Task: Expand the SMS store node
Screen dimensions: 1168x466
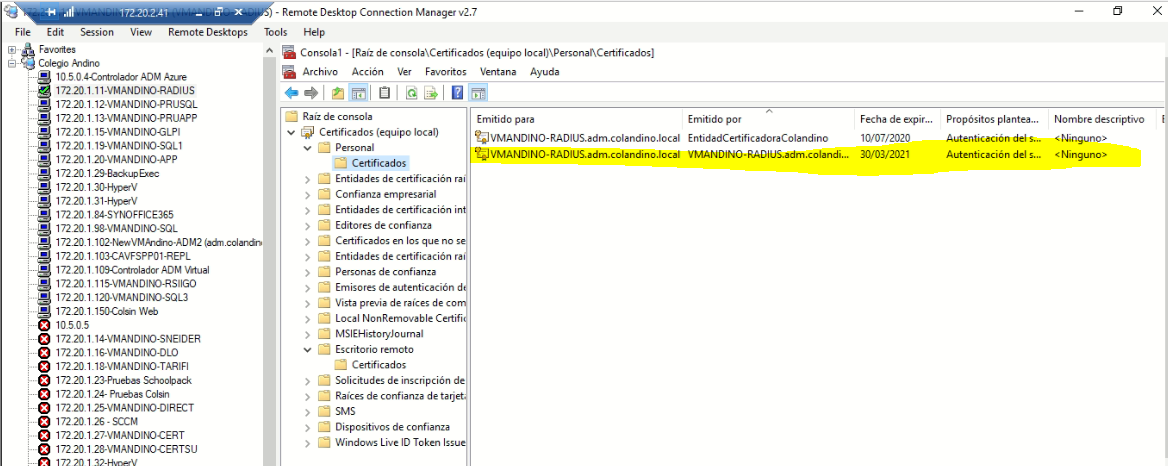Action: (x=308, y=411)
